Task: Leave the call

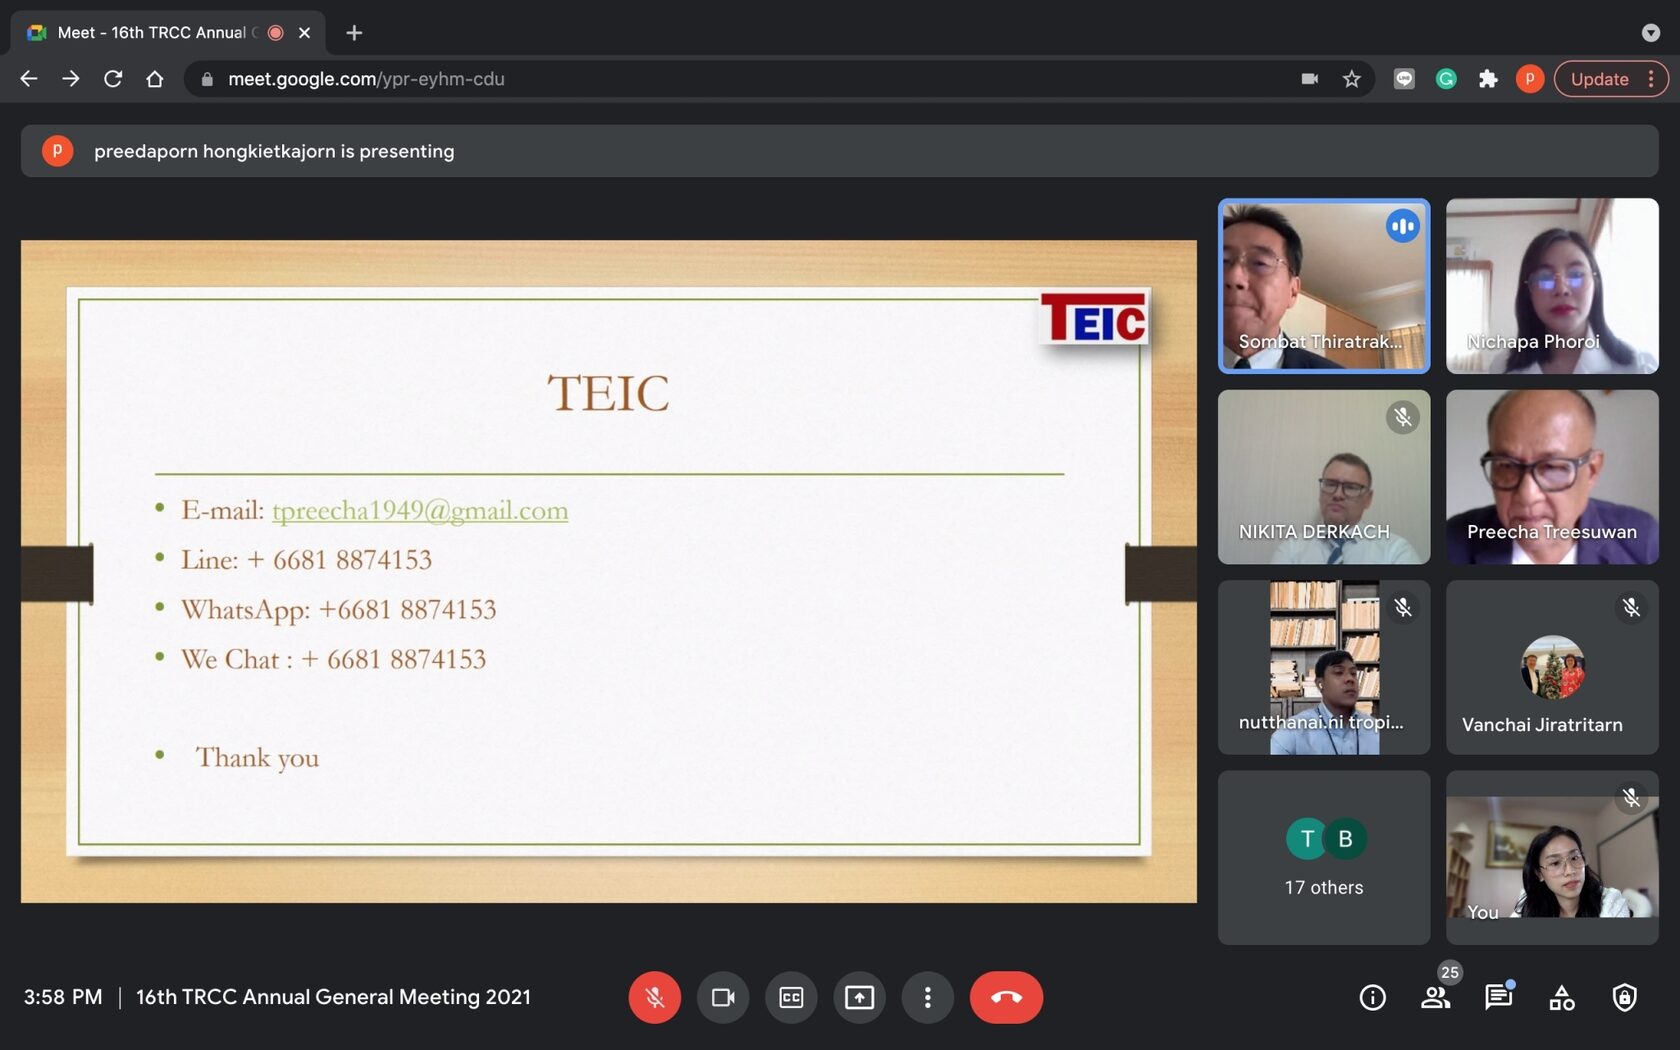Action: (1006, 997)
